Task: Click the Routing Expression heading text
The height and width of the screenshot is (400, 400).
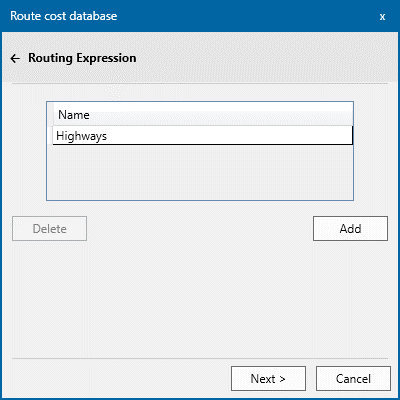Action: pyautogui.click(x=82, y=58)
